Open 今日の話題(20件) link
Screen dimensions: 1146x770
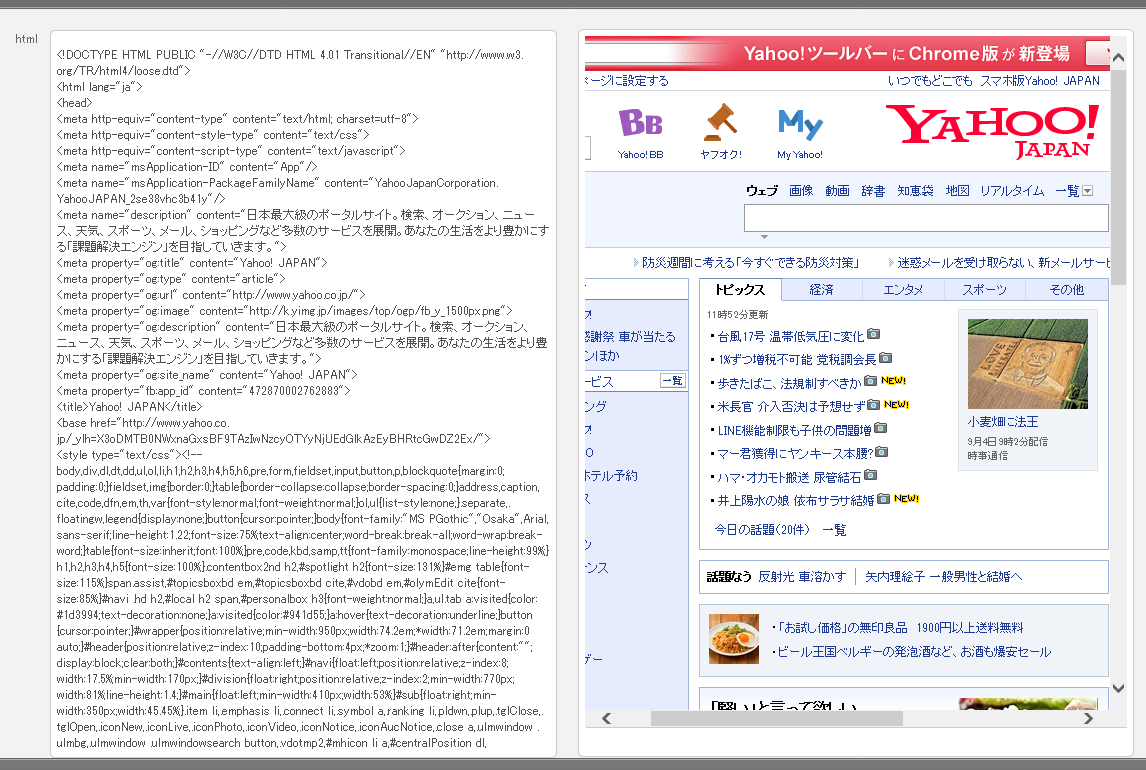click(x=762, y=530)
